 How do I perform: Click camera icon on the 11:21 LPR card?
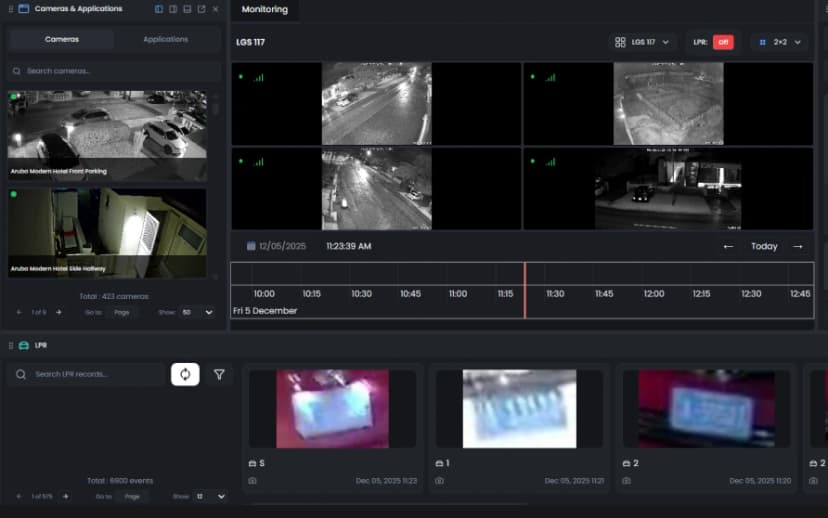pyautogui.click(x=439, y=481)
